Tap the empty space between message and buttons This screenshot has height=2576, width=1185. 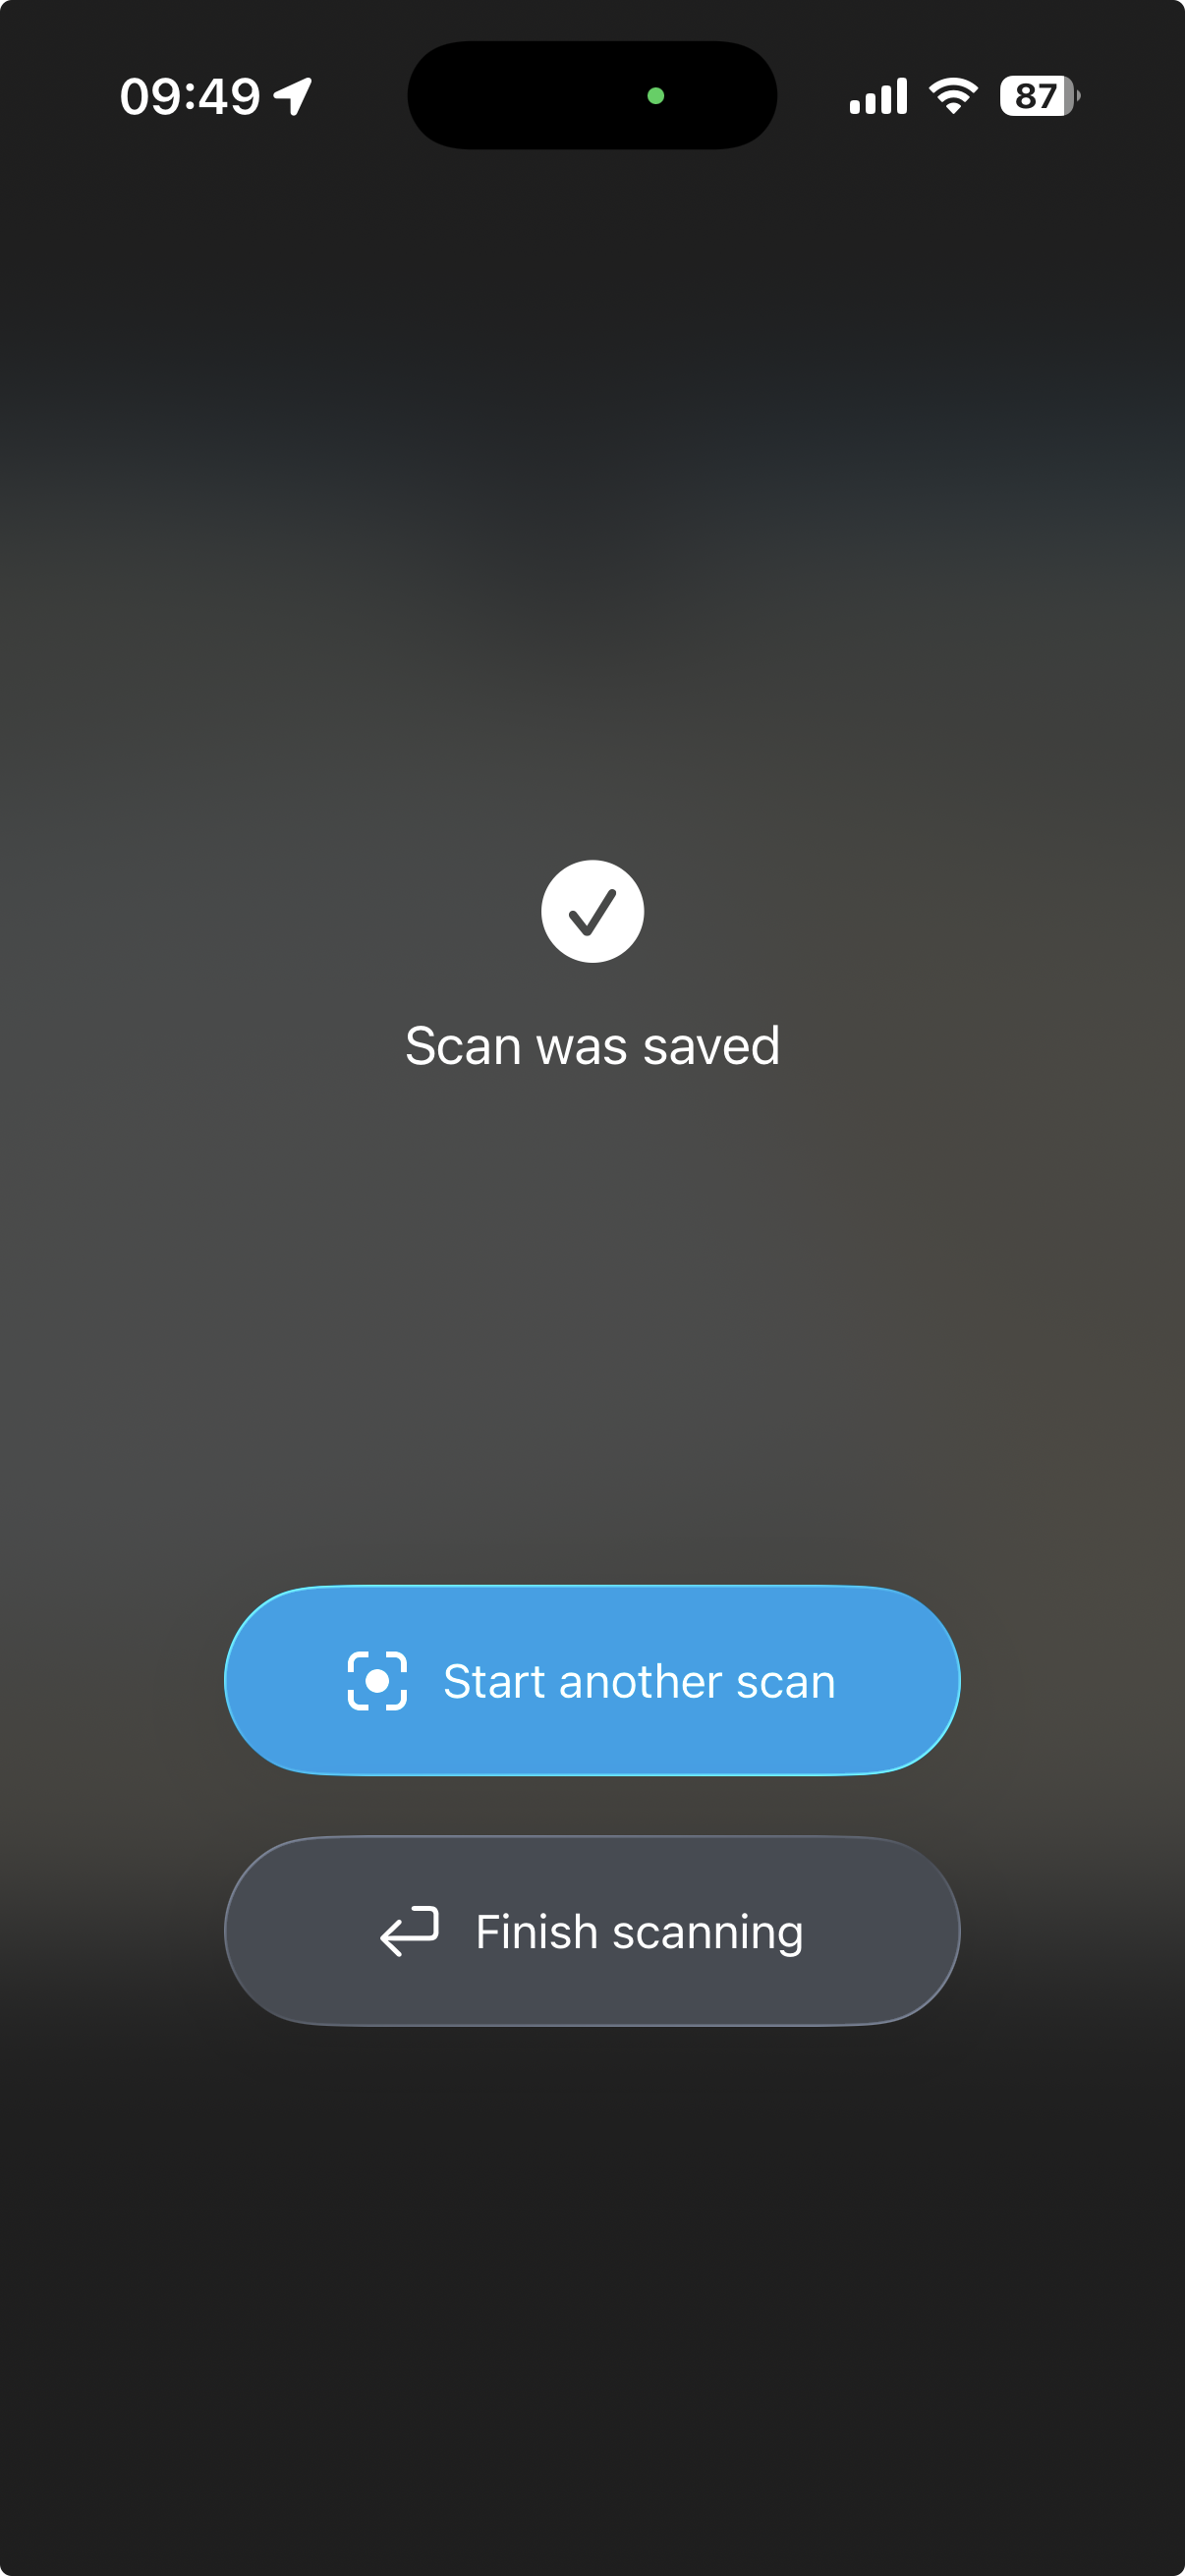click(592, 1330)
